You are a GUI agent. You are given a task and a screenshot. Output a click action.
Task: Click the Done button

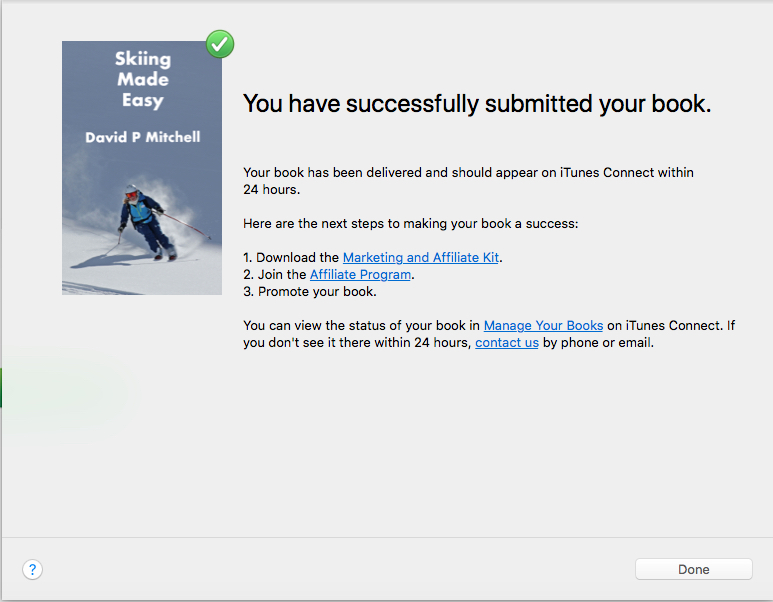pos(694,569)
